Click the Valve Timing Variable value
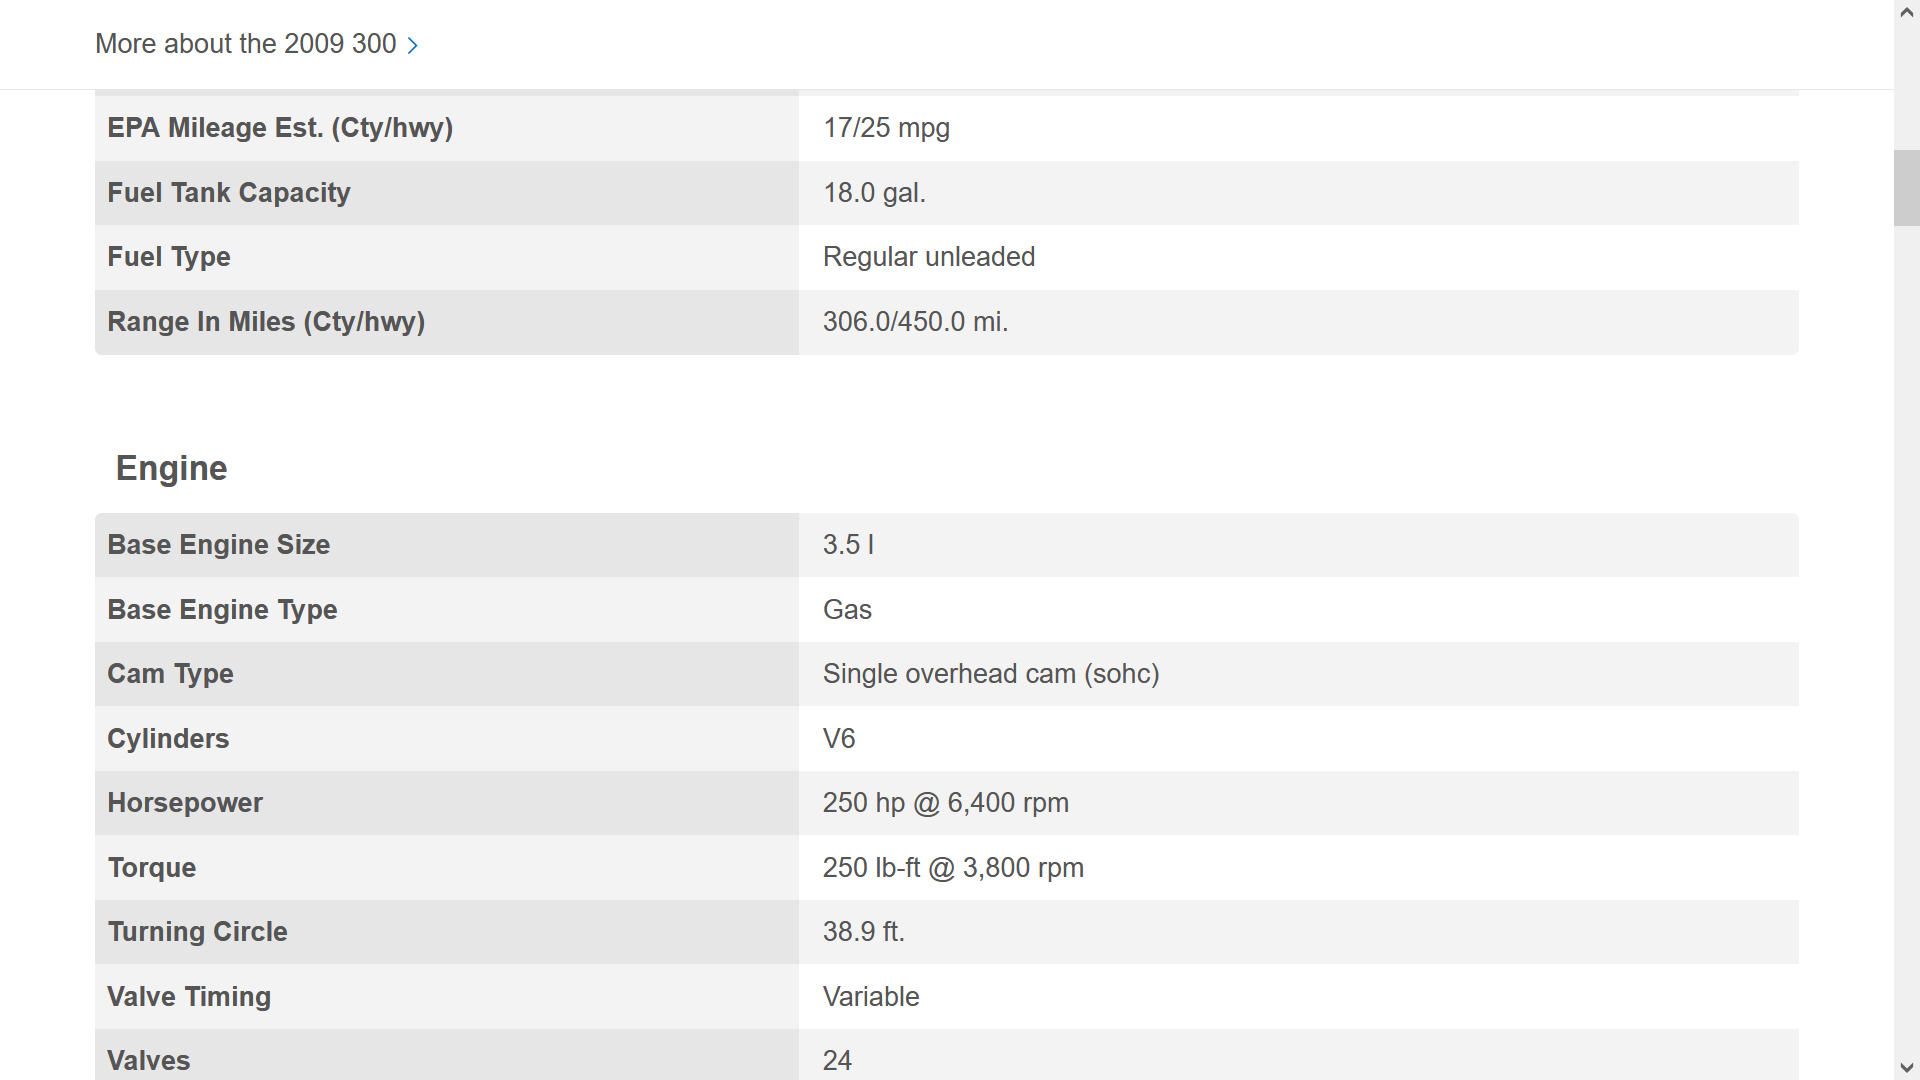 871,997
